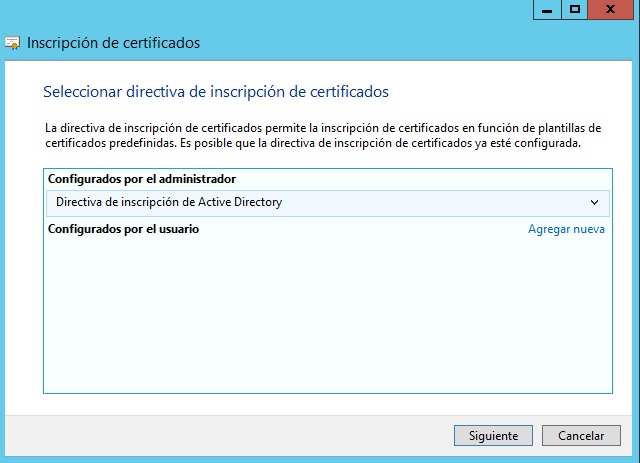Click the Seleccionar directiva de inscripción heading
The width and height of the screenshot is (640, 463).
(216, 92)
